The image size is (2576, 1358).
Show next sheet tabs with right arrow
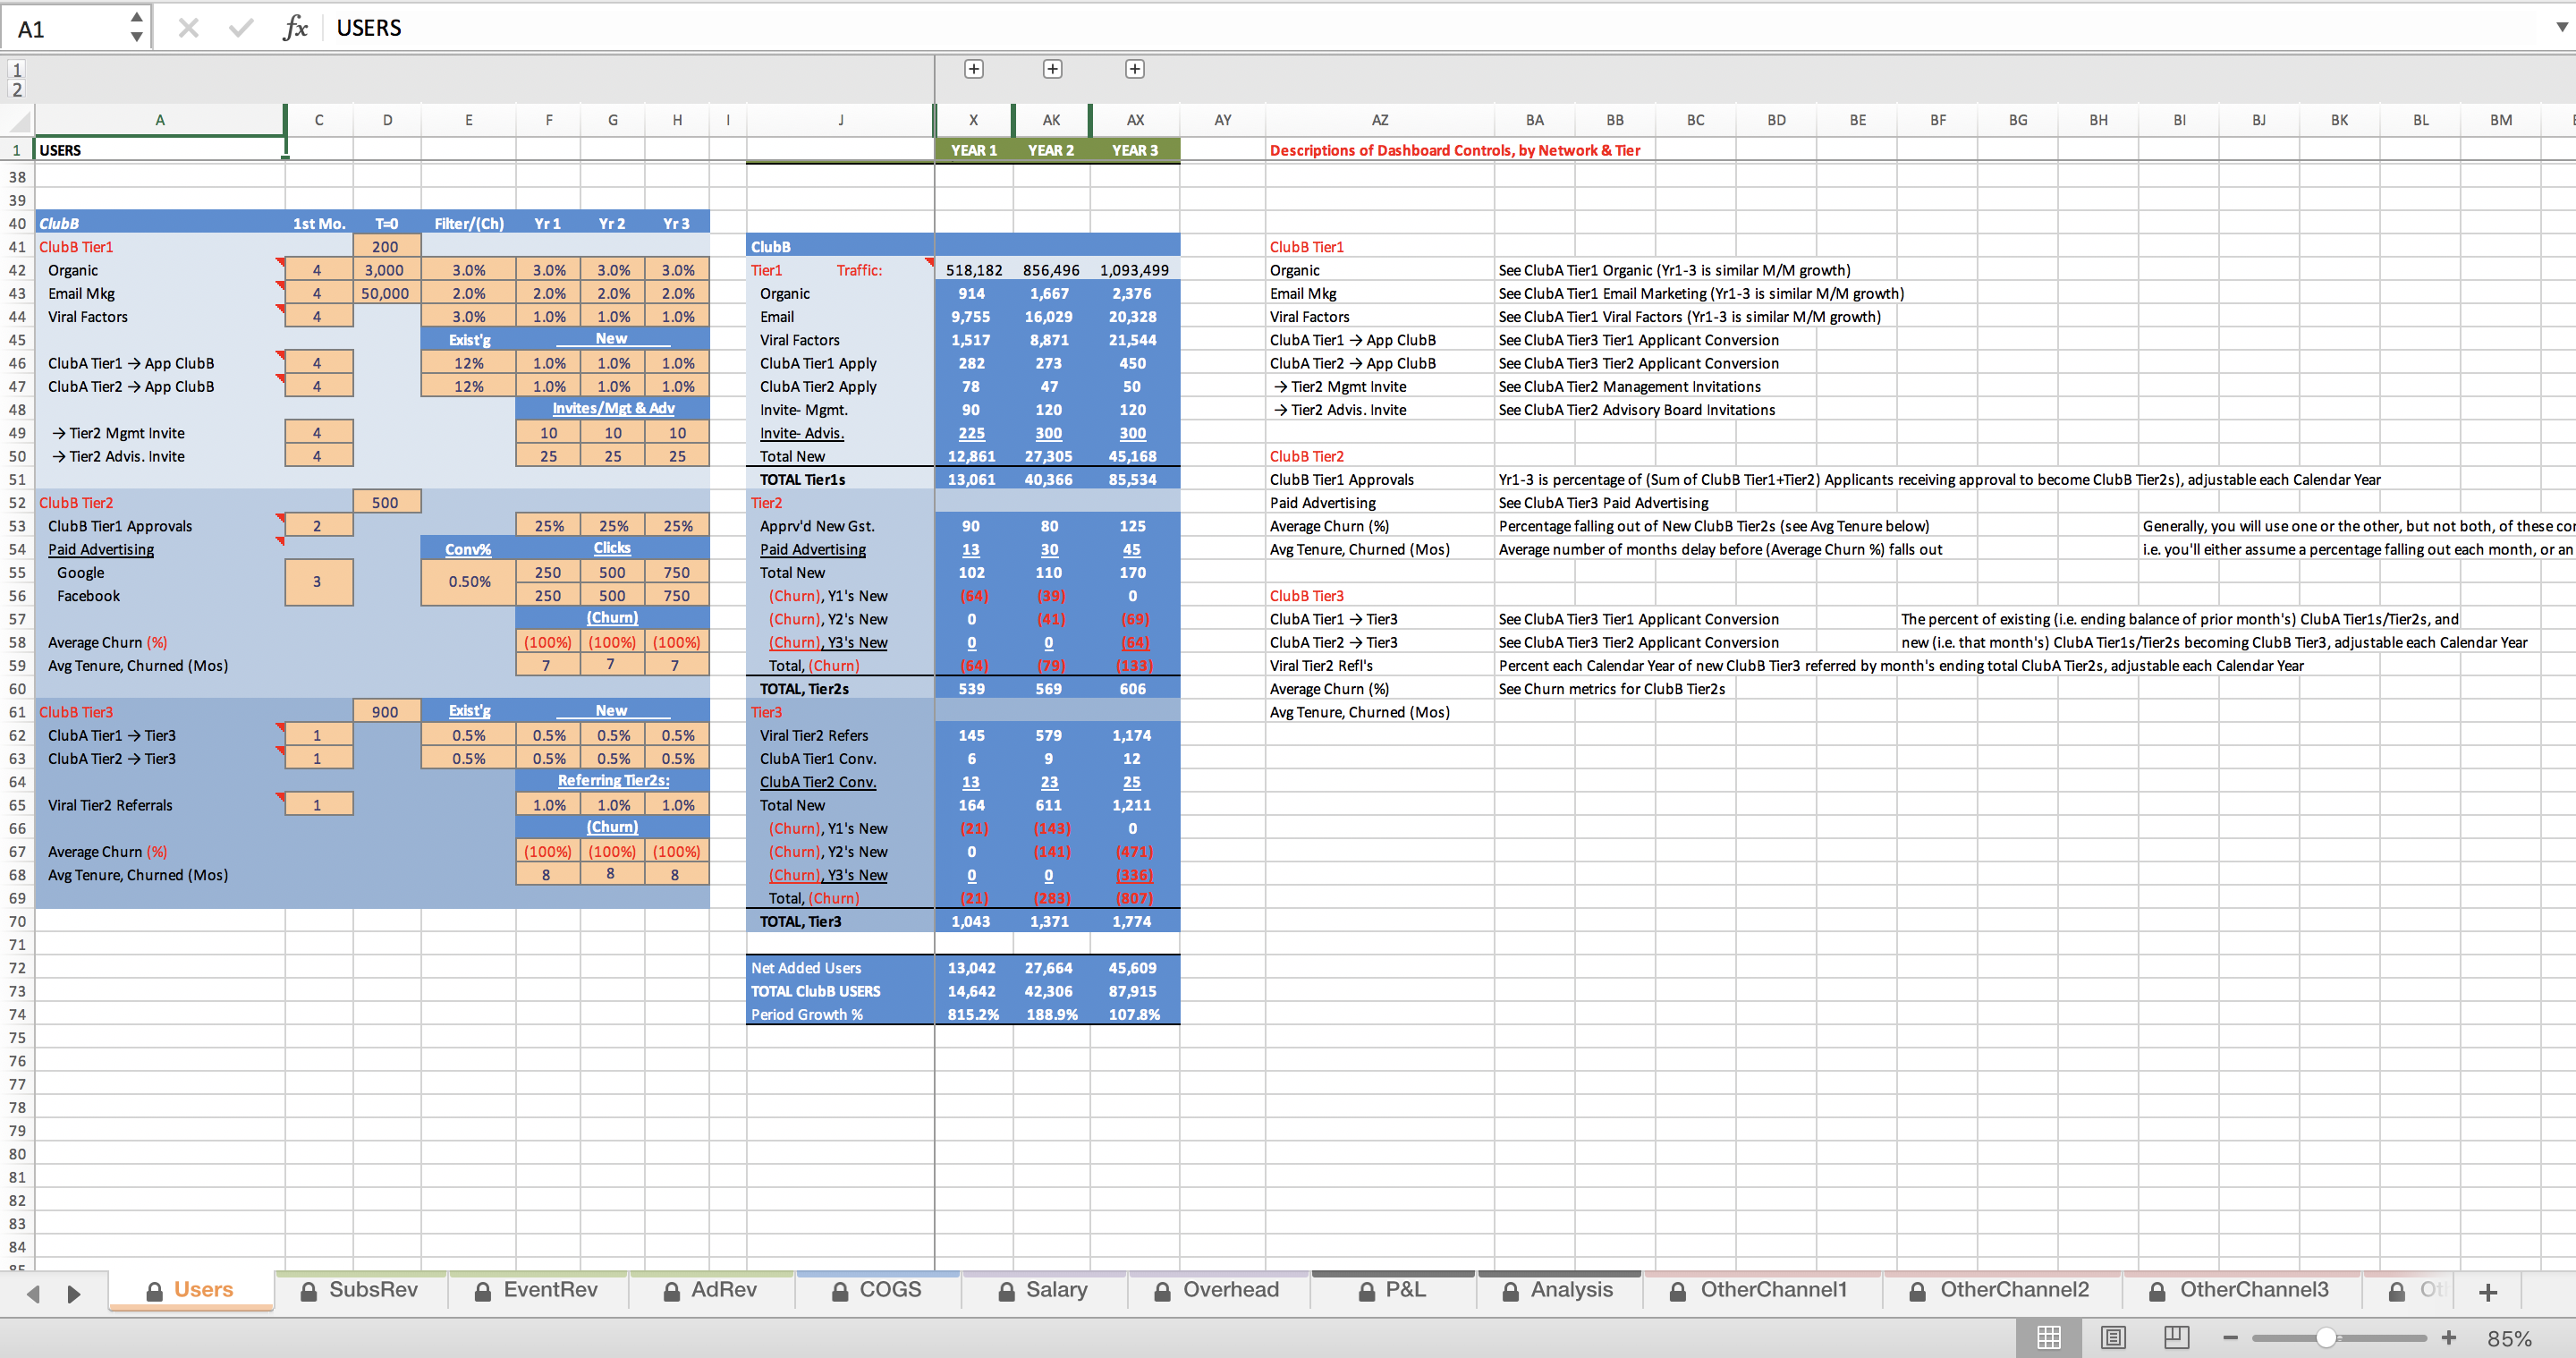pos(73,1293)
